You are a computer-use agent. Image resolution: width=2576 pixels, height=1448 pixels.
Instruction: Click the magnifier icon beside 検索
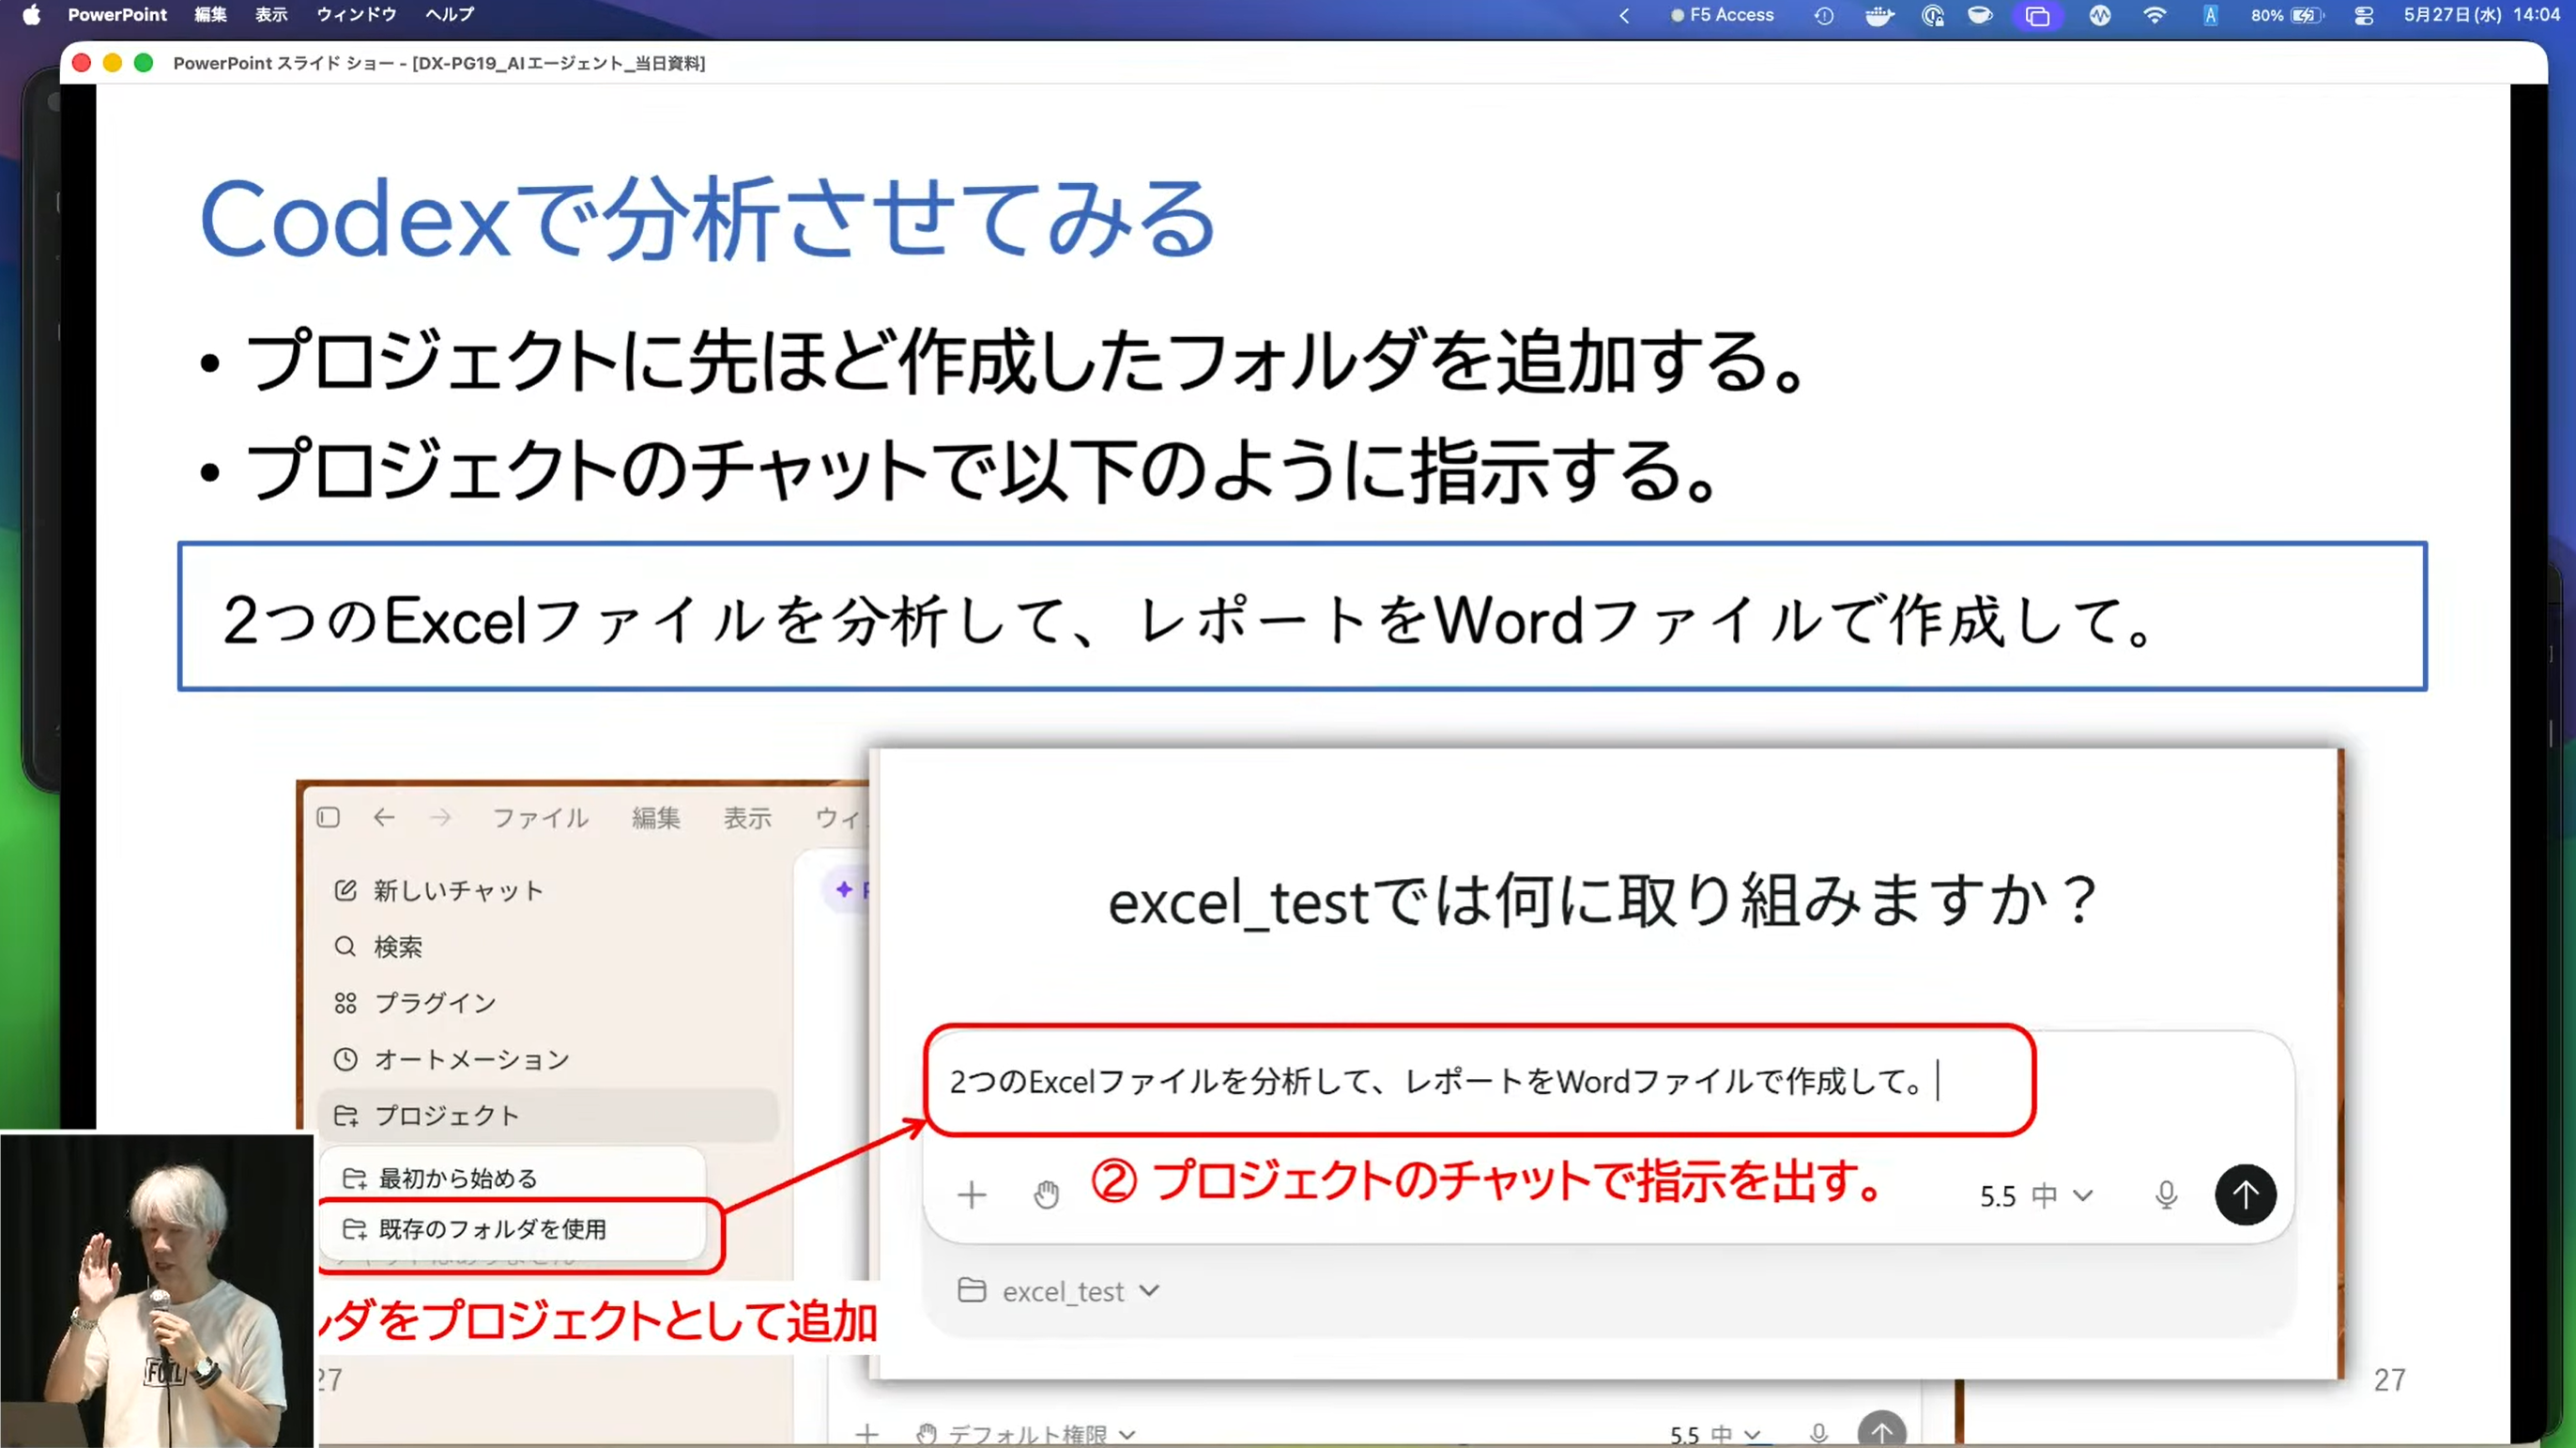(345, 946)
